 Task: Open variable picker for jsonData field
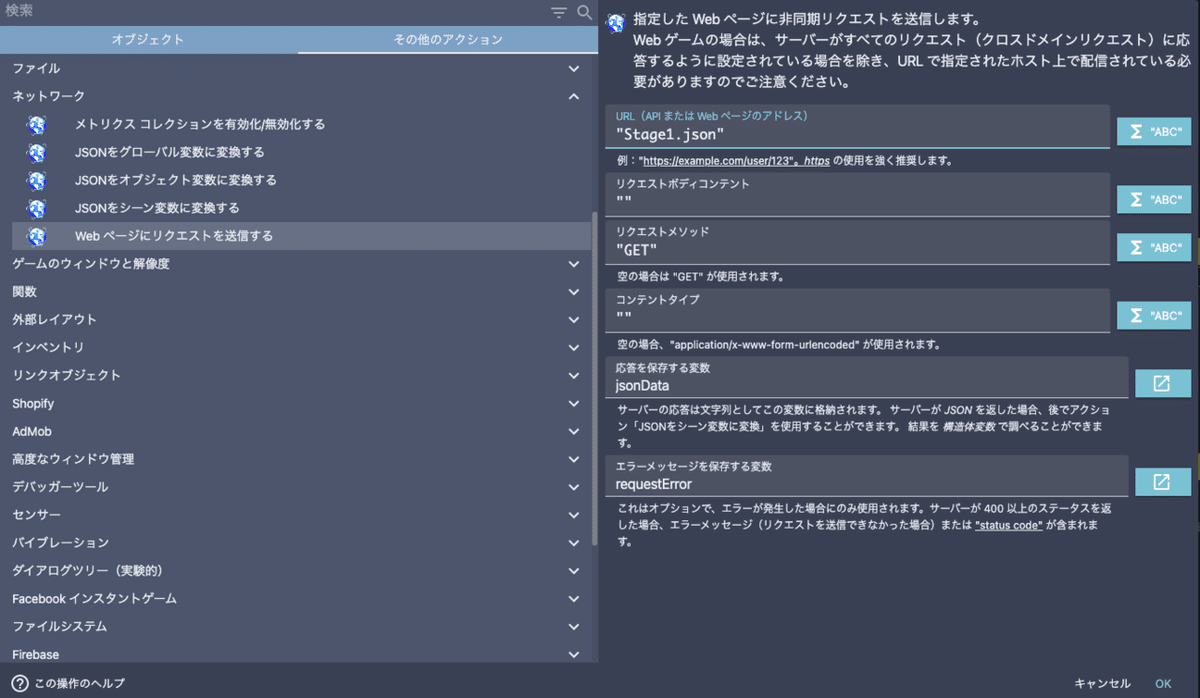coord(1162,383)
